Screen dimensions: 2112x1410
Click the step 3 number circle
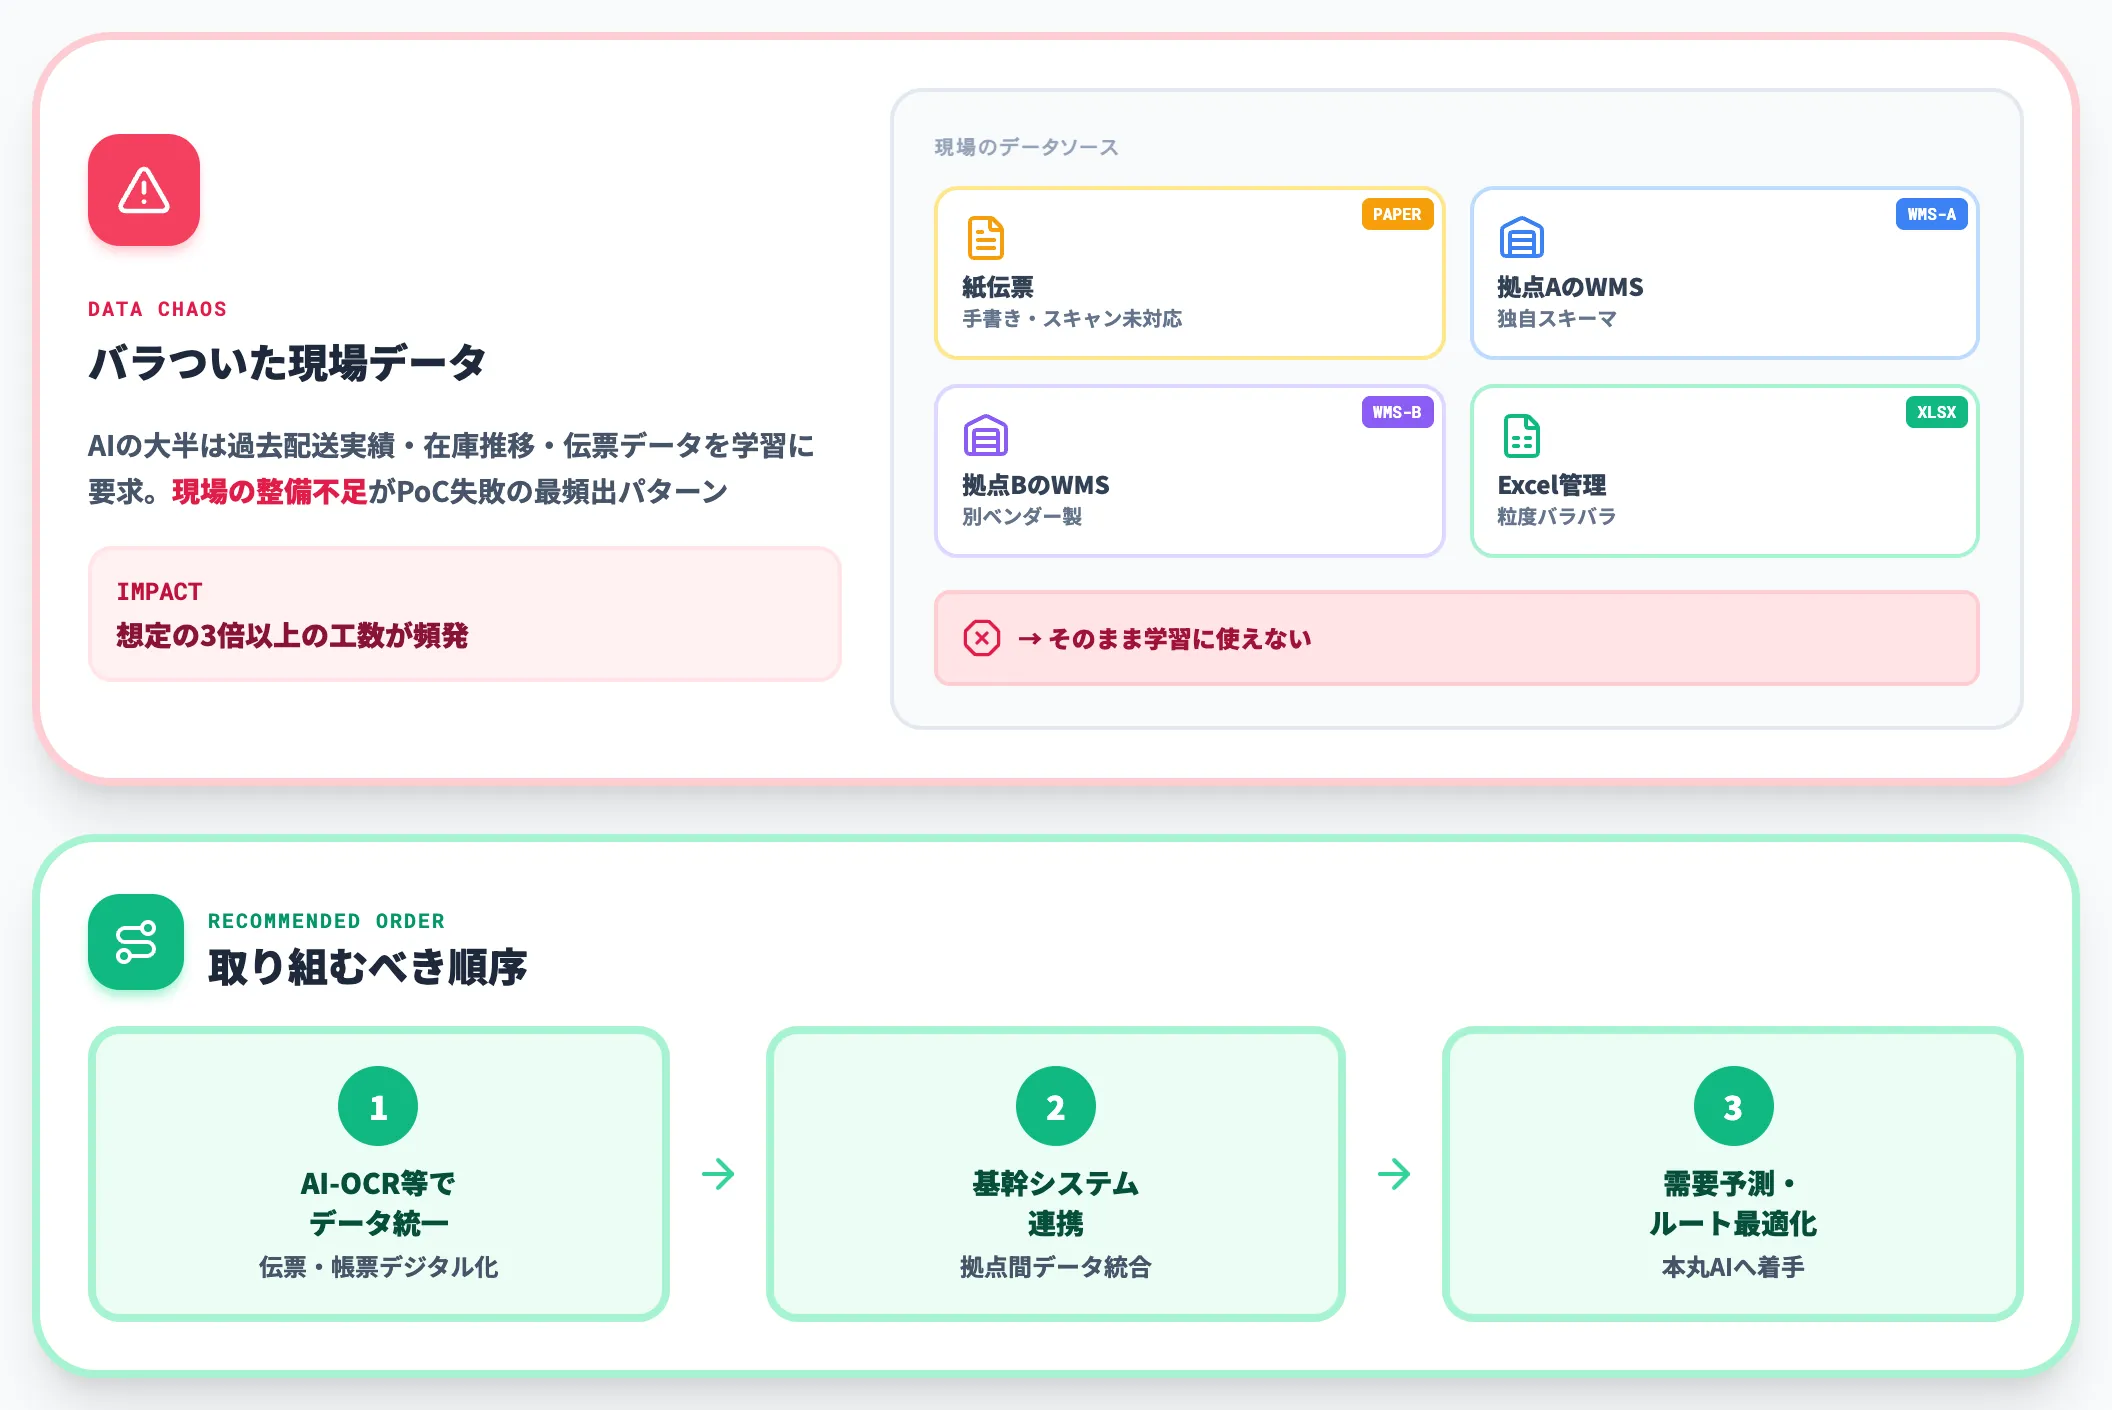tap(1733, 1106)
